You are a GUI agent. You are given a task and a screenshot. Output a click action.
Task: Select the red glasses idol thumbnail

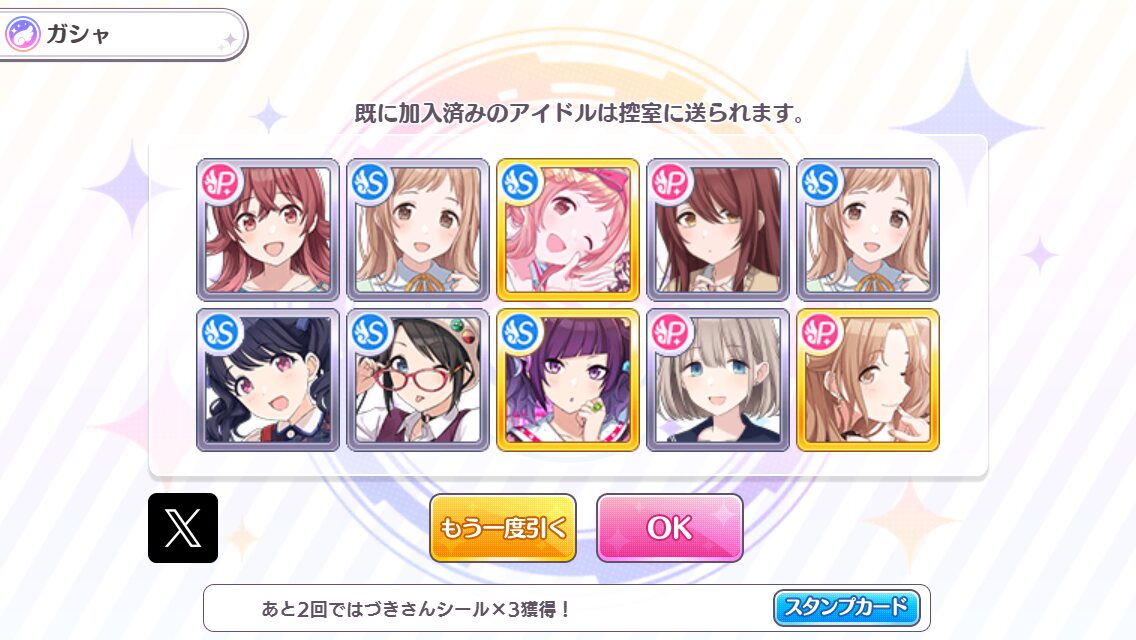coord(418,380)
